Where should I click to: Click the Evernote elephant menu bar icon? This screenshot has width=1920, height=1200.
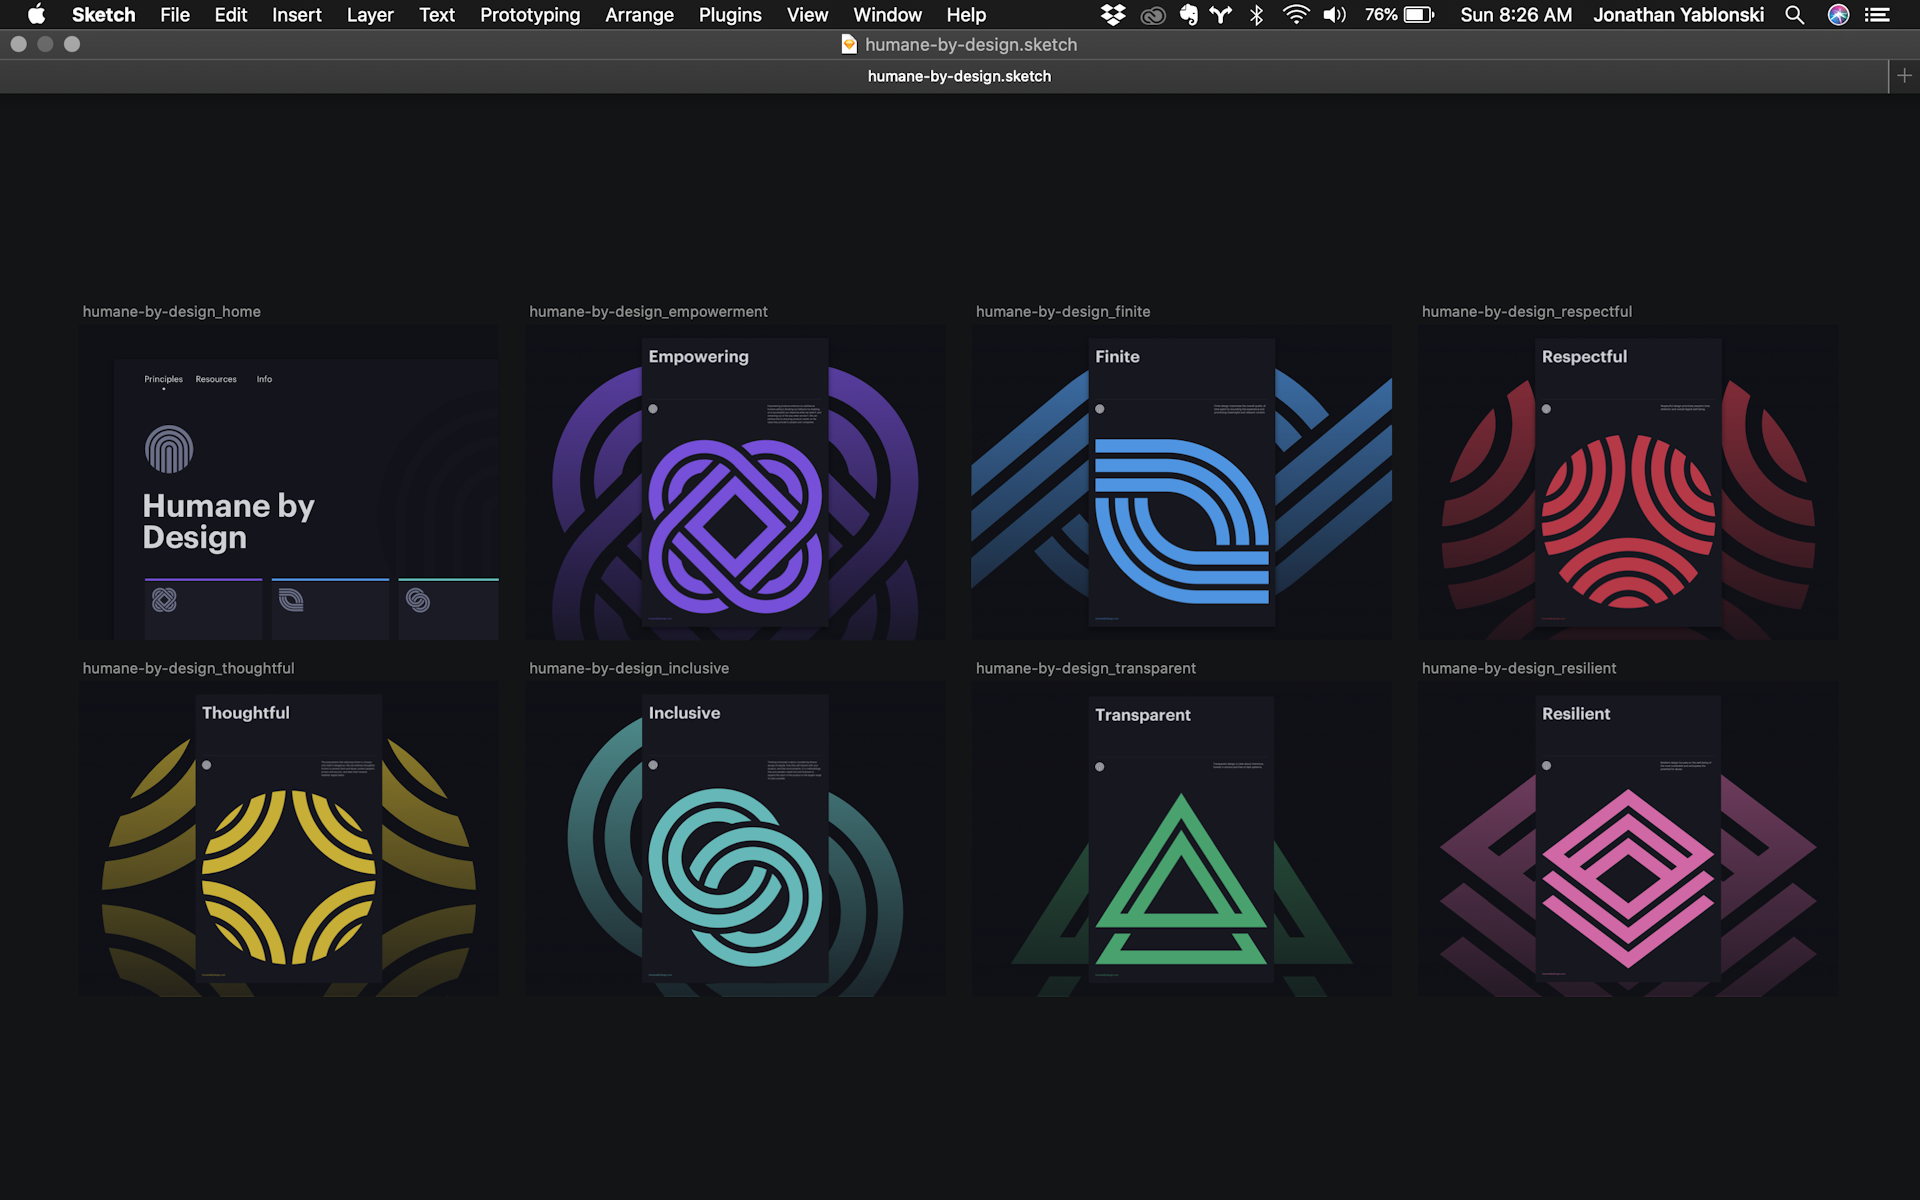click(1188, 15)
